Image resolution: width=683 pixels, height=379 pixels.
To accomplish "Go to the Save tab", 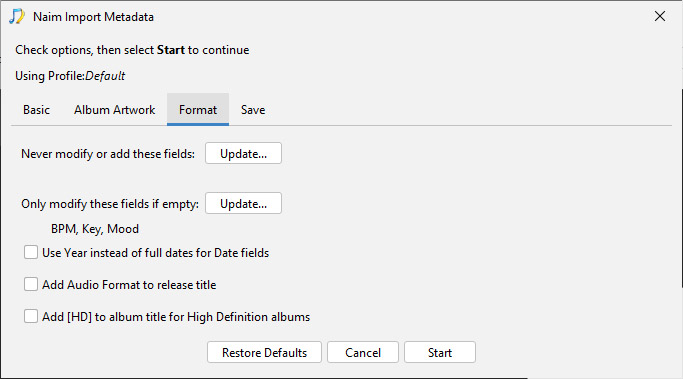I will tap(253, 110).
